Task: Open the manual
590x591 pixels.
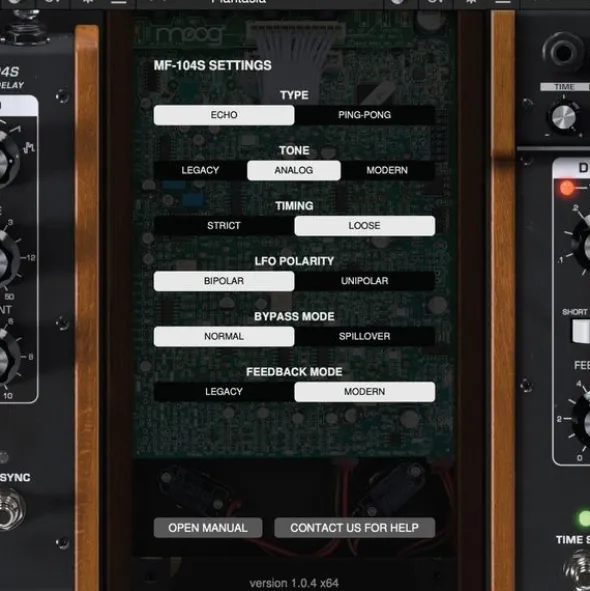Action: tap(208, 528)
